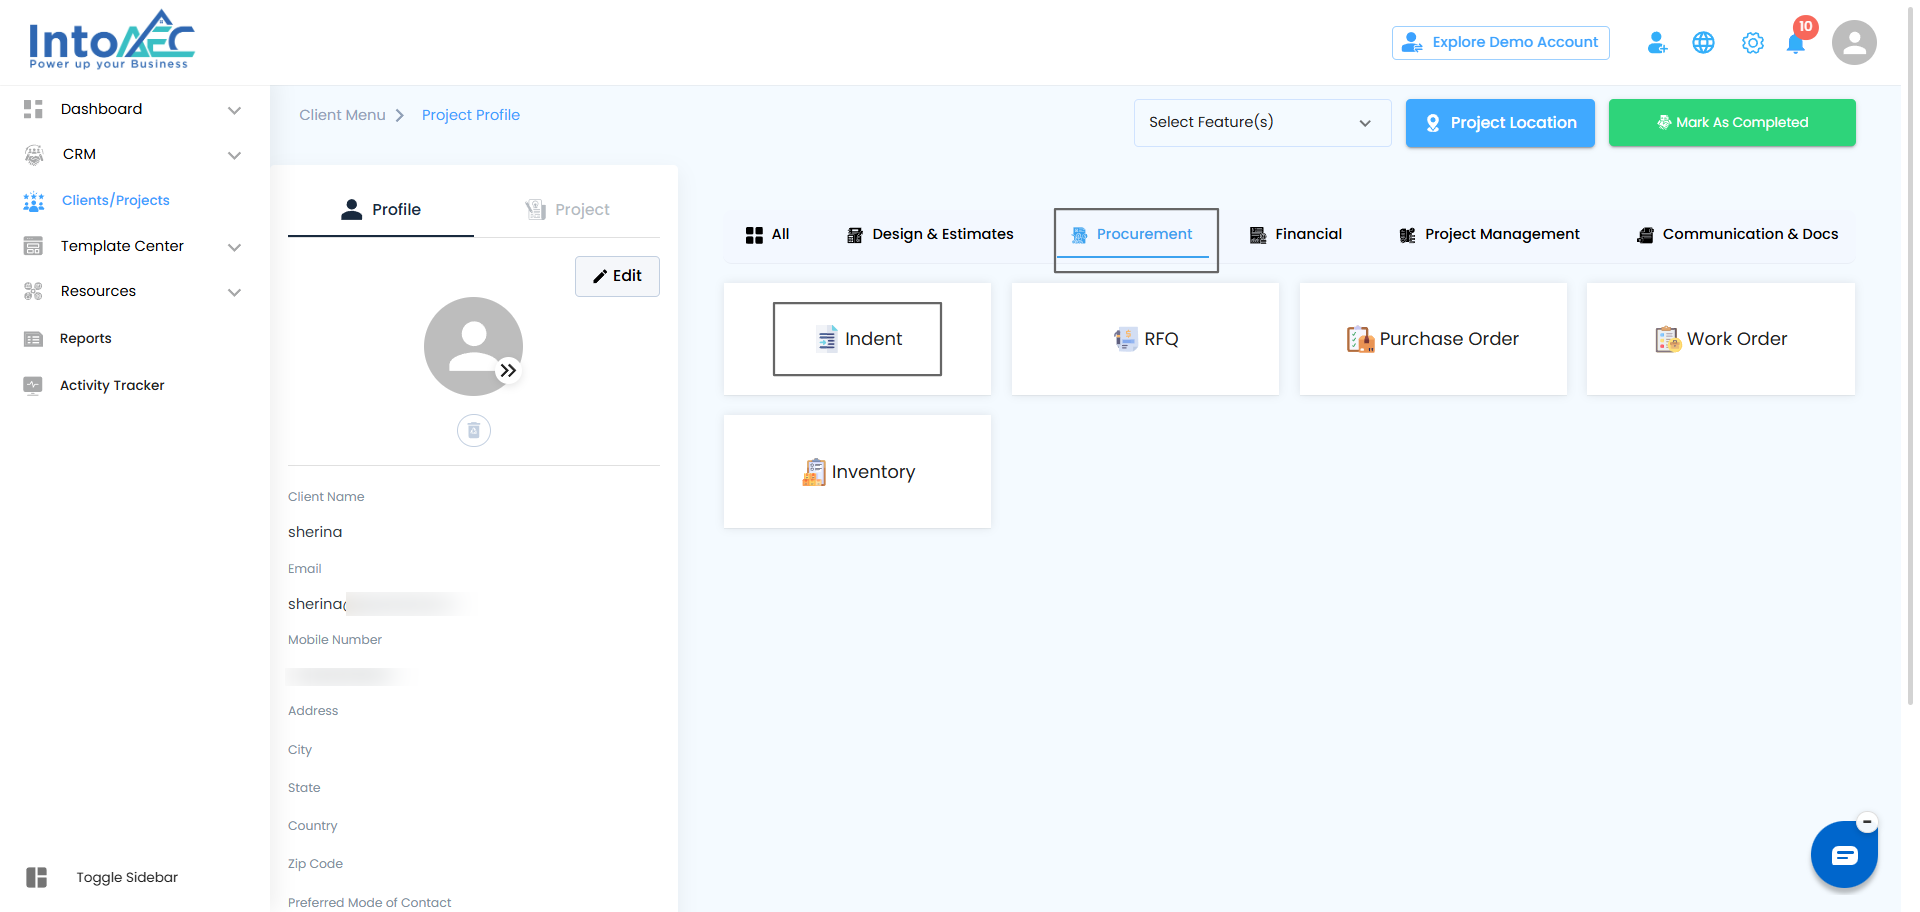
Task: Click the double-arrow icon on profile avatar
Action: pos(509,371)
